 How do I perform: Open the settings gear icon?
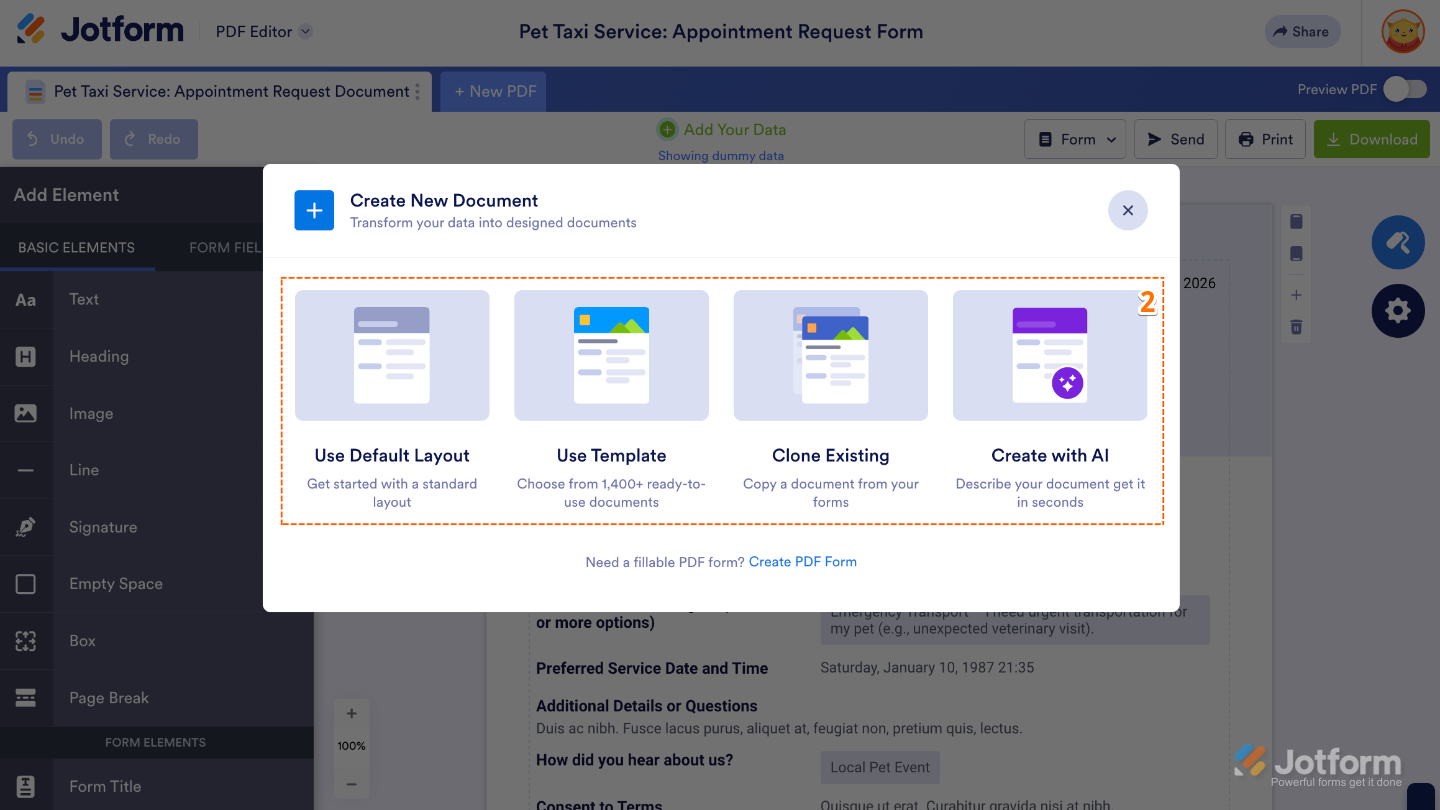1397,311
